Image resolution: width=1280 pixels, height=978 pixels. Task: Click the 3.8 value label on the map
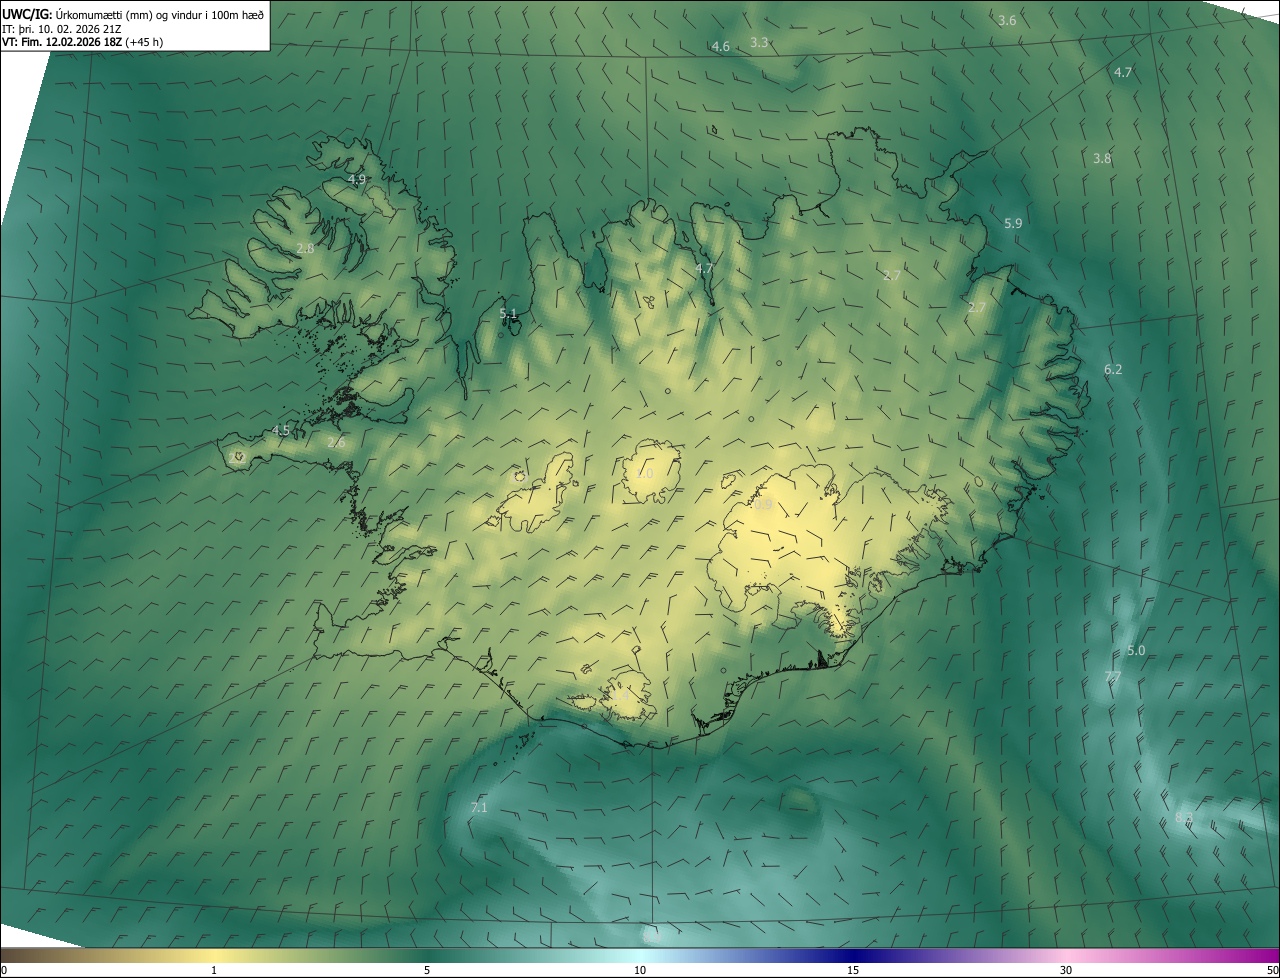click(1102, 158)
